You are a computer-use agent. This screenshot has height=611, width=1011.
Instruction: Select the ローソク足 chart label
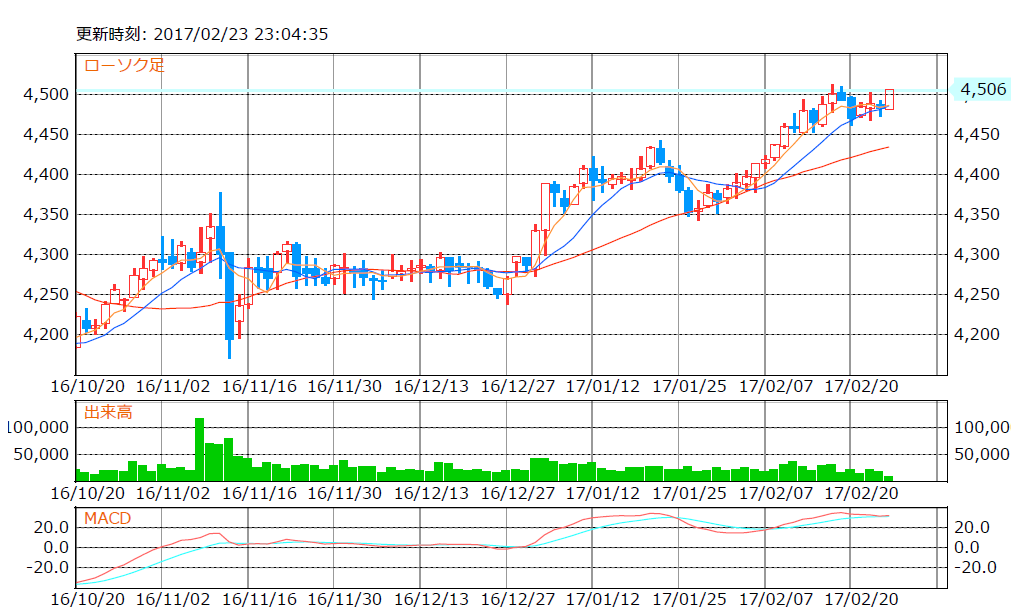tap(124, 66)
